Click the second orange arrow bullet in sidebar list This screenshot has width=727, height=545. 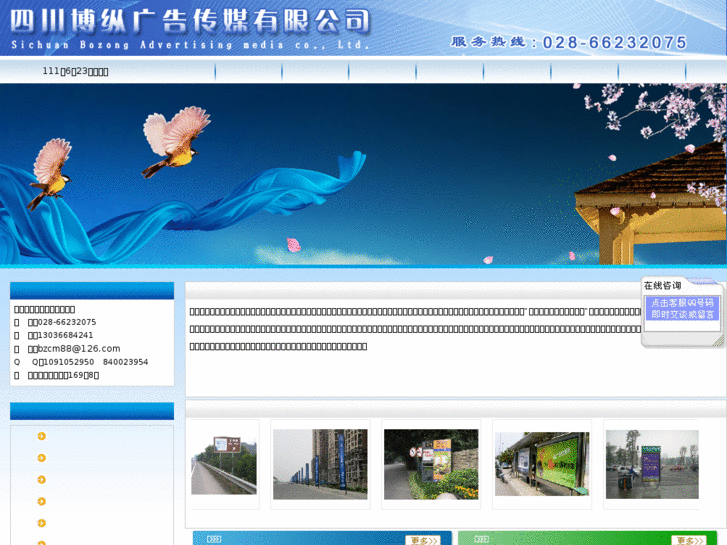coord(42,458)
